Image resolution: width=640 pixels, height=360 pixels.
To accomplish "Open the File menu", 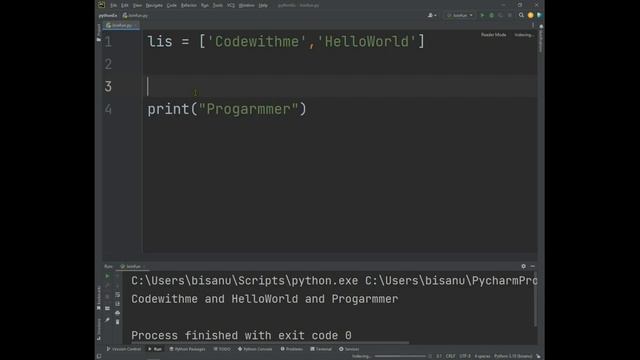I will click(x=113, y=5).
